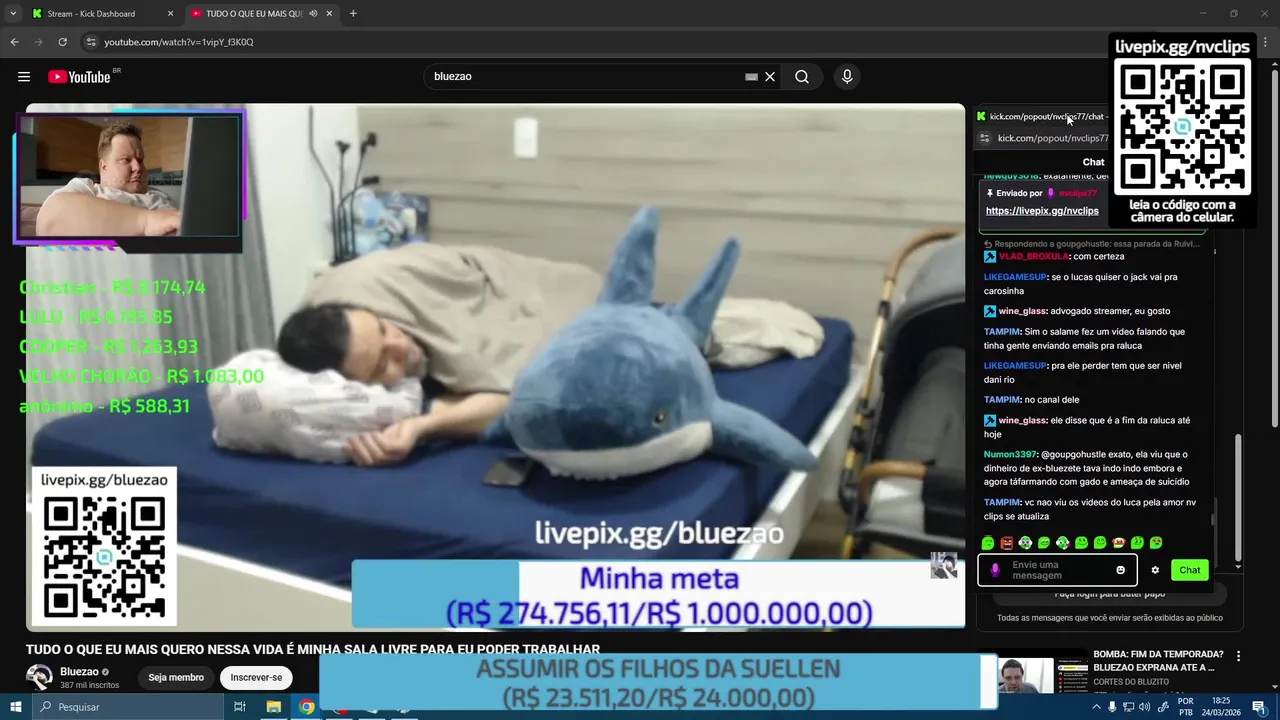Open options menu for suggested video
The height and width of the screenshot is (720, 1280).
1239,657
